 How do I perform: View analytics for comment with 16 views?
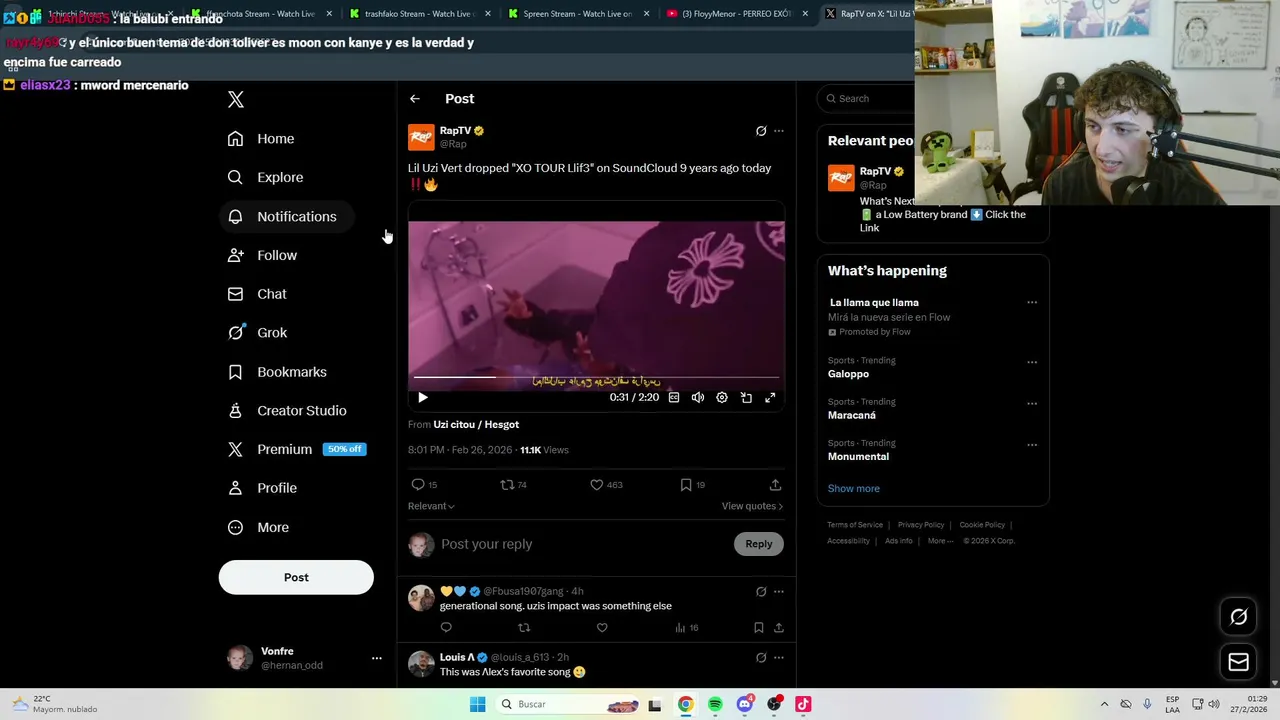pos(686,628)
